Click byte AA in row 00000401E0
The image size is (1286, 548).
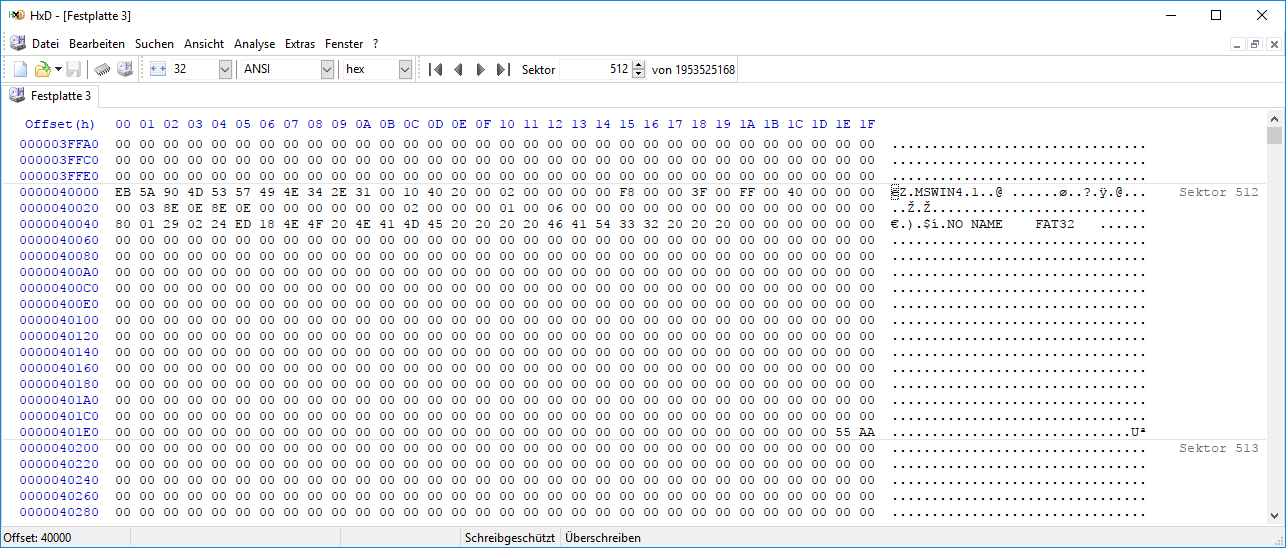(867, 432)
